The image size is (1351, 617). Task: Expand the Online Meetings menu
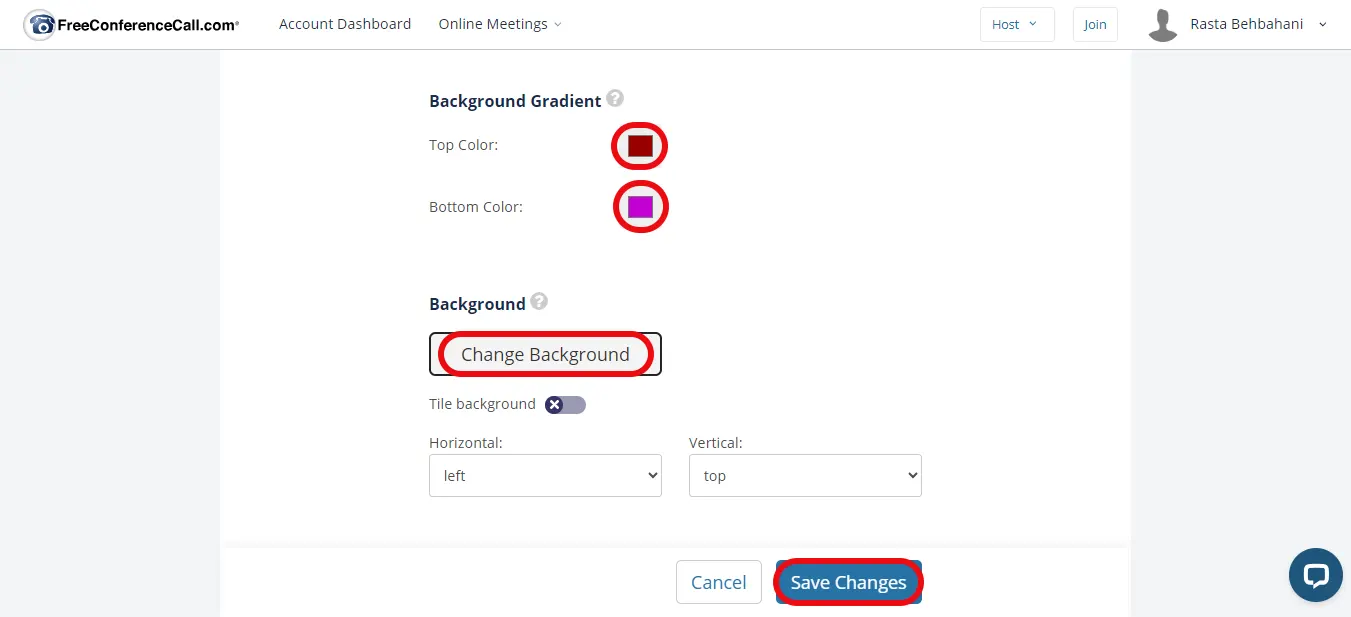499,24
